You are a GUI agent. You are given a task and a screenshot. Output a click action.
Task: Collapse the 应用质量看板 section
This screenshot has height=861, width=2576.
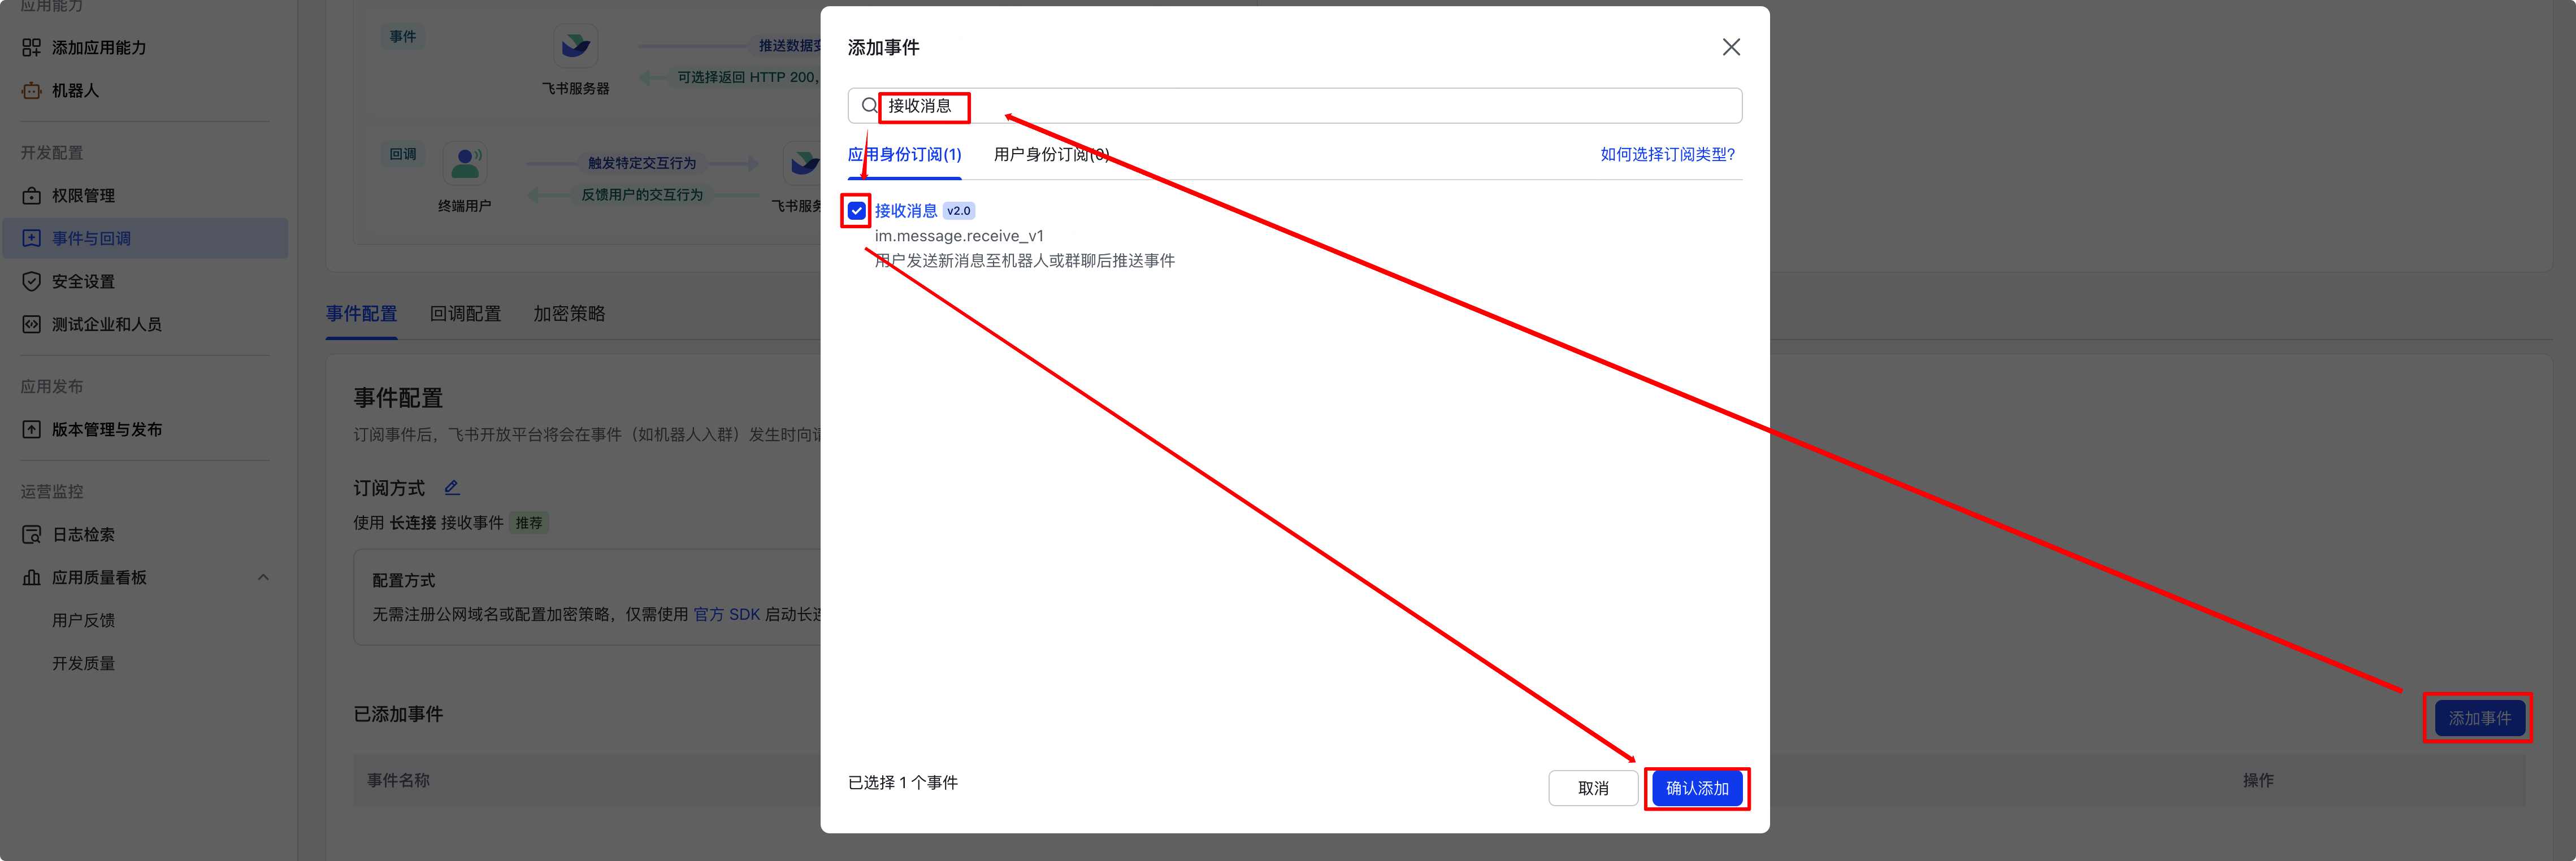[263, 577]
